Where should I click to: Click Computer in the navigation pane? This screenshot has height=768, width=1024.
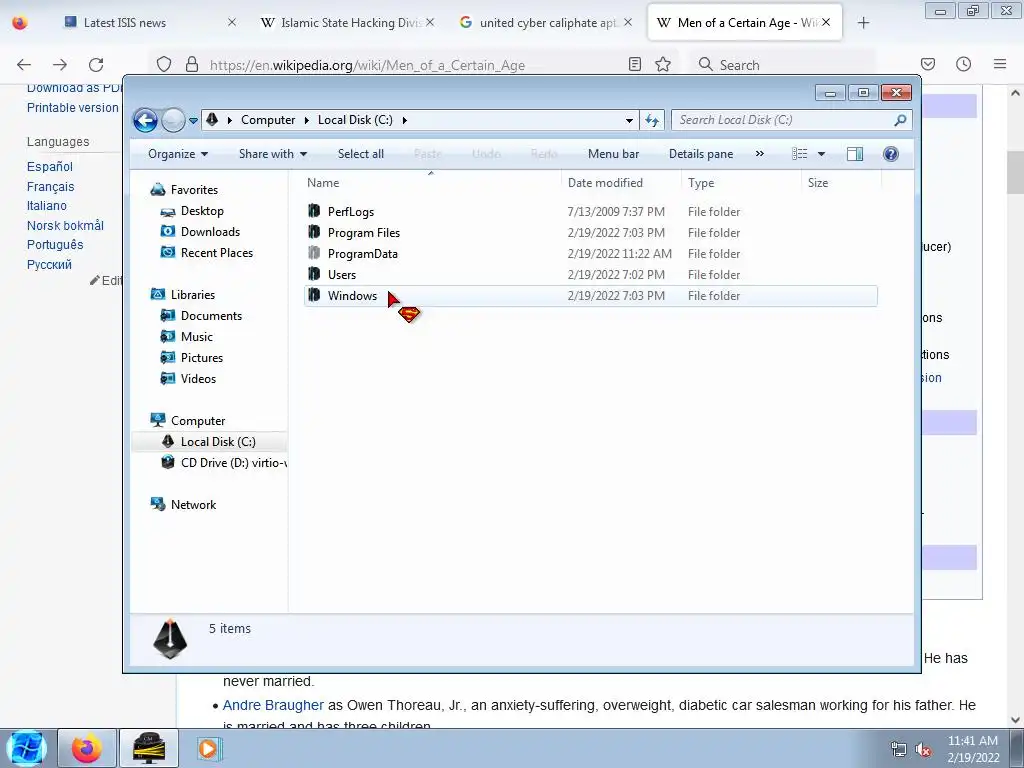point(198,421)
